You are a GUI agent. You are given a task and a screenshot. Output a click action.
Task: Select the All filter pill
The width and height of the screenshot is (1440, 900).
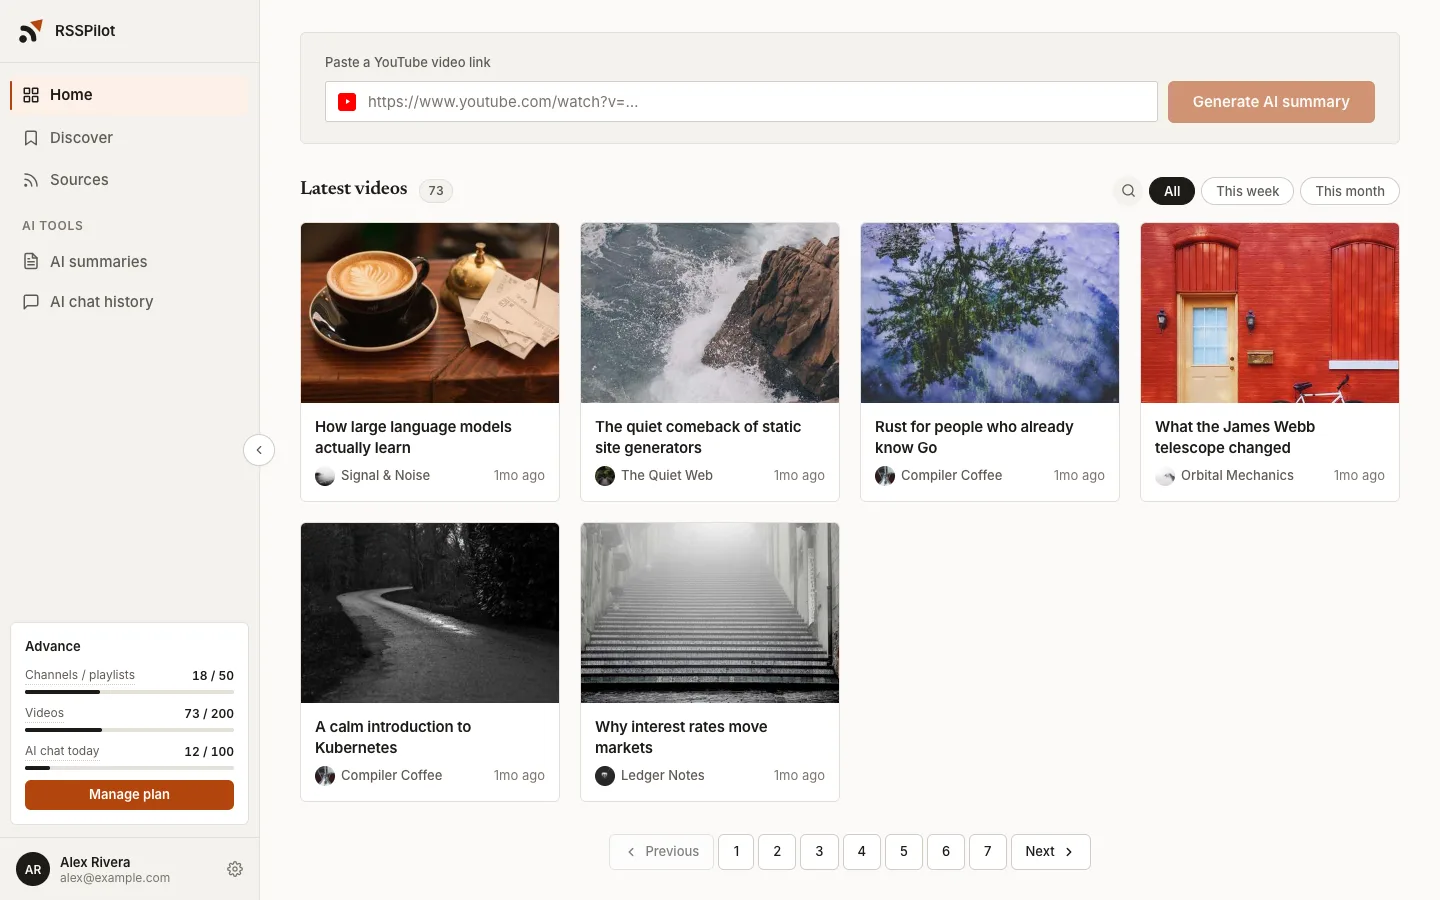tap(1172, 191)
